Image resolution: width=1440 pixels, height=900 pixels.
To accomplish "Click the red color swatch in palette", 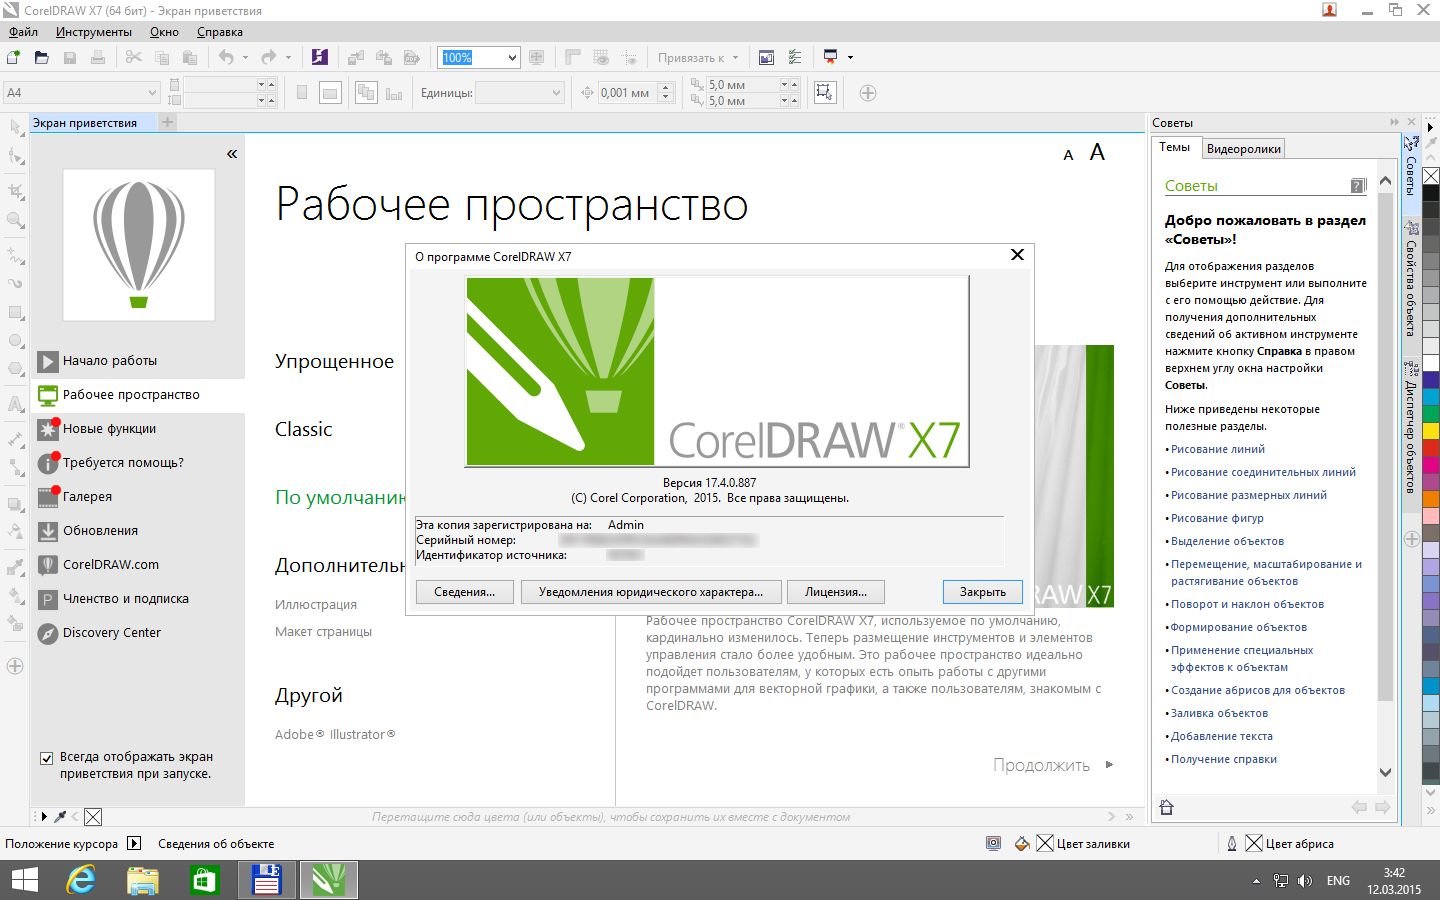I will pos(1431,447).
